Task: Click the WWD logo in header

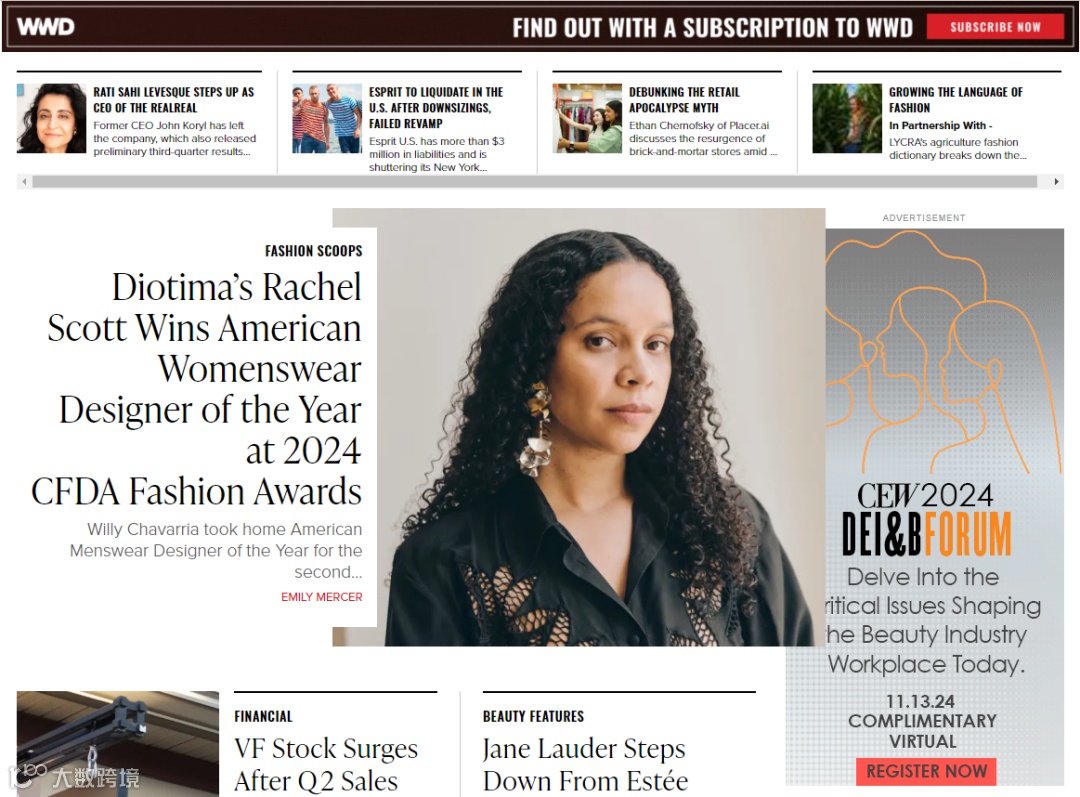Action: [x=45, y=27]
